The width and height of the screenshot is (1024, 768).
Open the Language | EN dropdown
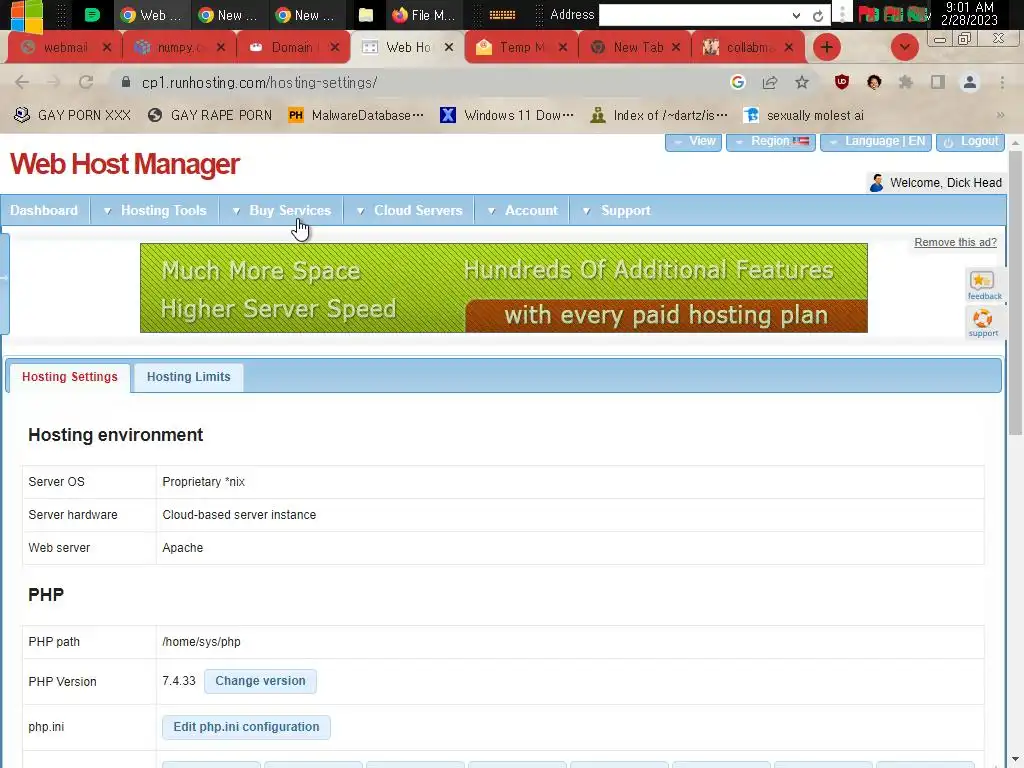click(876, 142)
